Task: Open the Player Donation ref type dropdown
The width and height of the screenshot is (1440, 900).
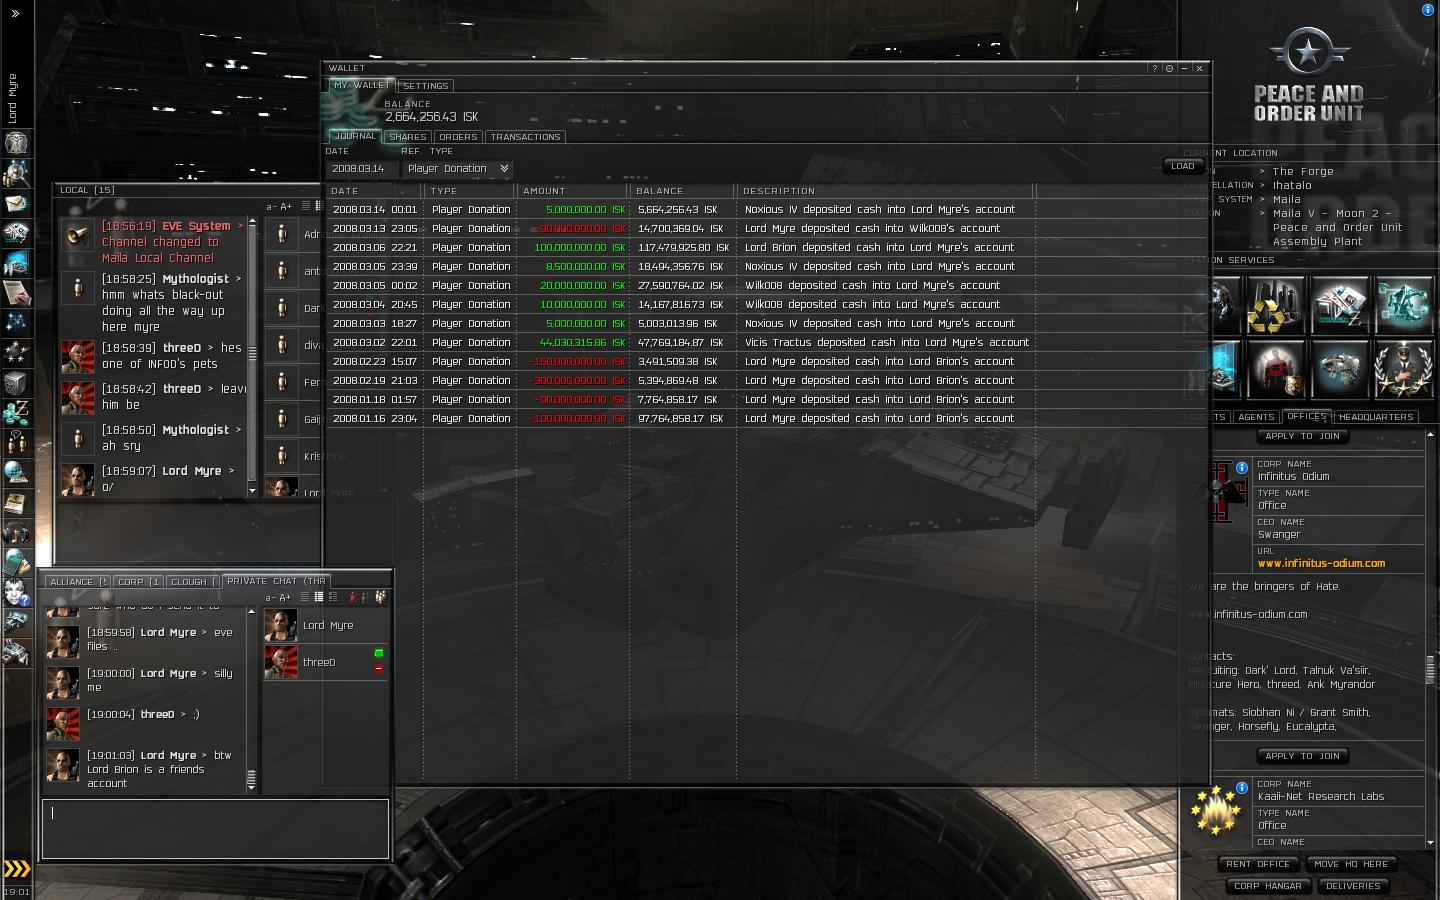Action: [x=458, y=169]
